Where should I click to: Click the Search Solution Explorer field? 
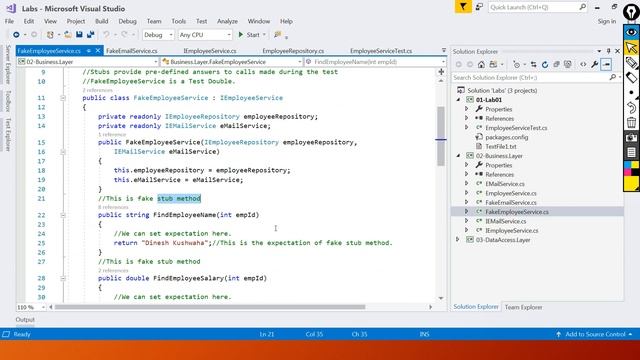click(x=536, y=78)
